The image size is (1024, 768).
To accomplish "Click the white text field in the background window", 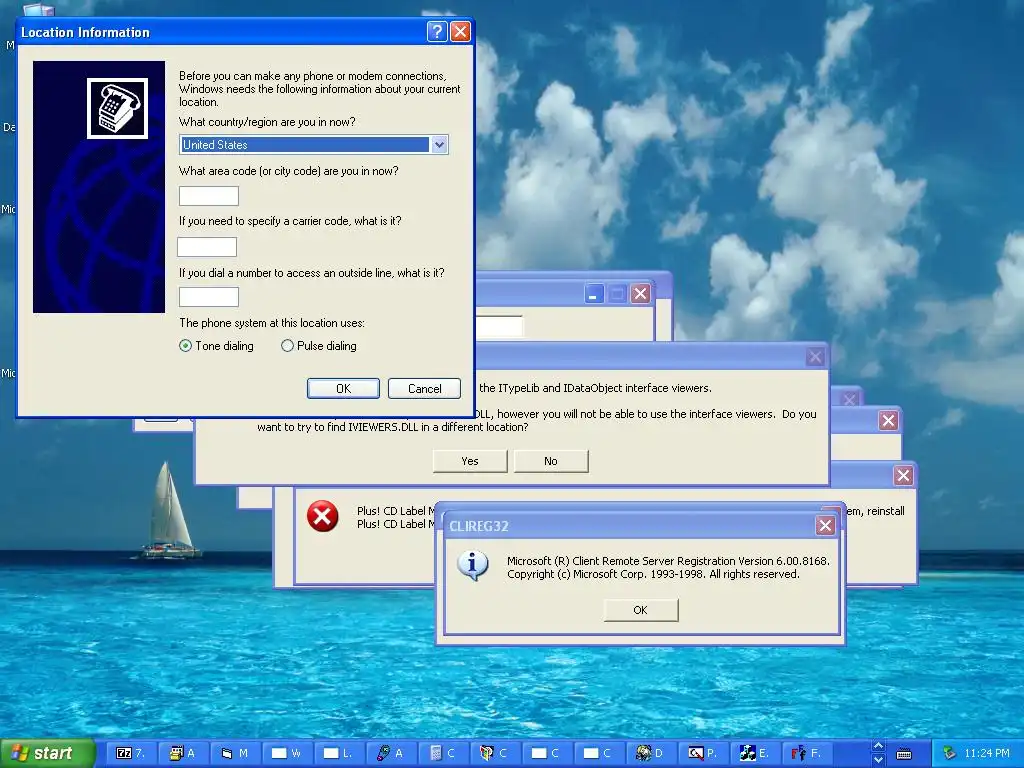I will pos(499,327).
